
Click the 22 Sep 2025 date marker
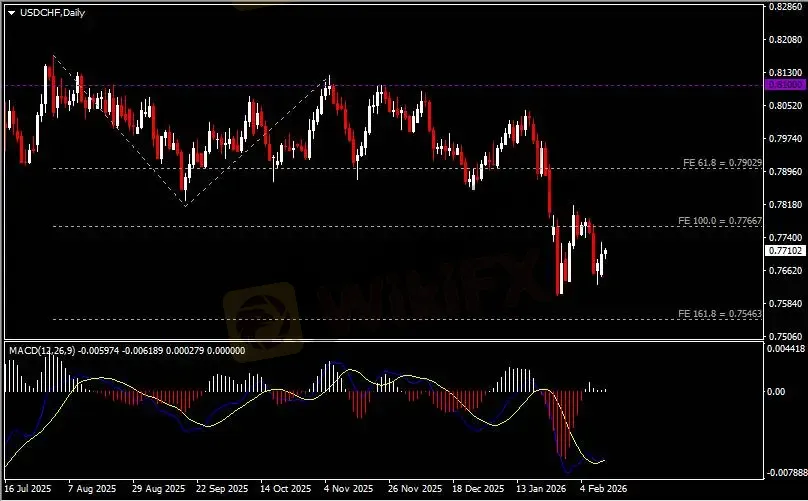(x=223, y=490)
